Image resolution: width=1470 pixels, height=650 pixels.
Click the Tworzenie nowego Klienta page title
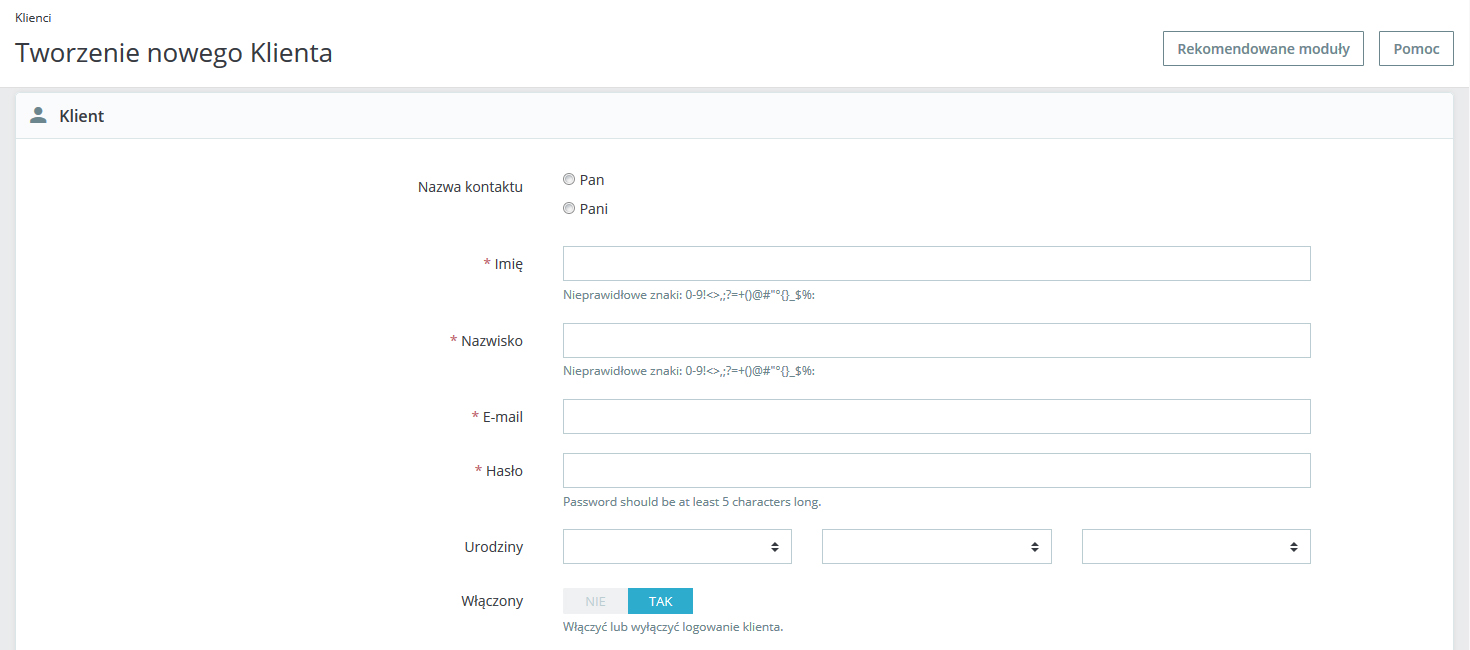[x=174, y=53]
